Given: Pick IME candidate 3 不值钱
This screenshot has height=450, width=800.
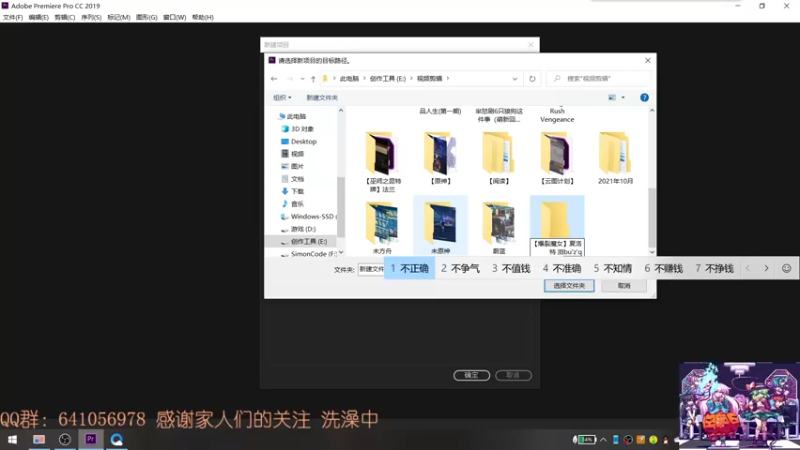Looking at the screenshot, I should (x=511, y=268).
